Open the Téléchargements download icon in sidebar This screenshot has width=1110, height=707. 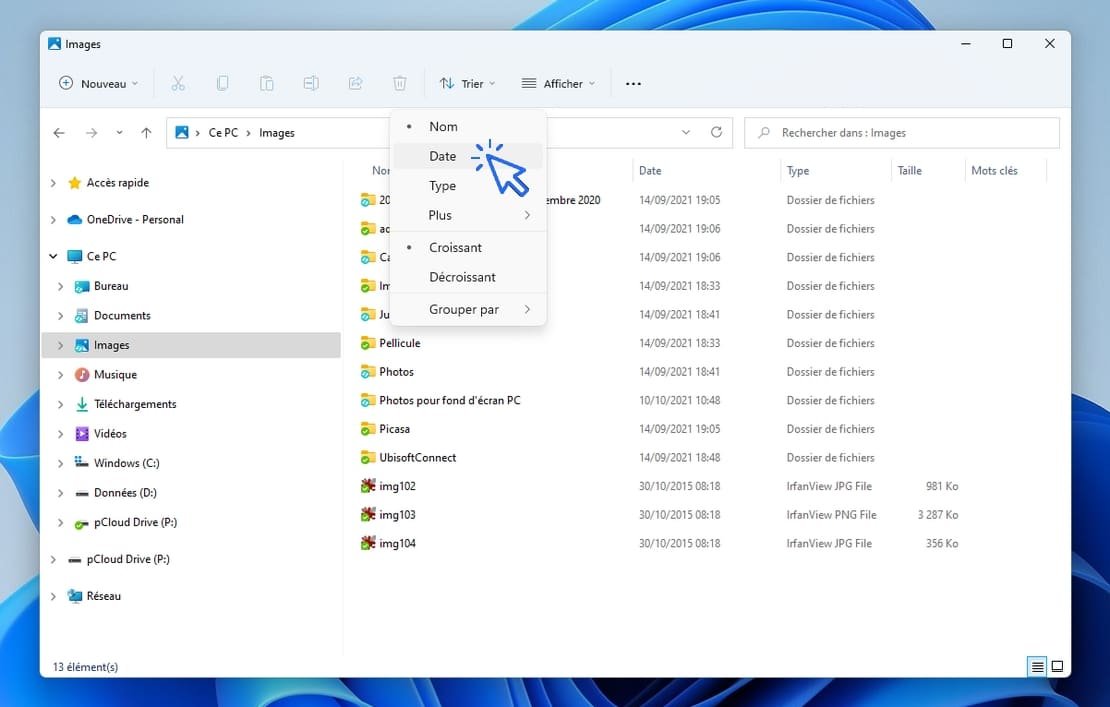click(82, 404)
